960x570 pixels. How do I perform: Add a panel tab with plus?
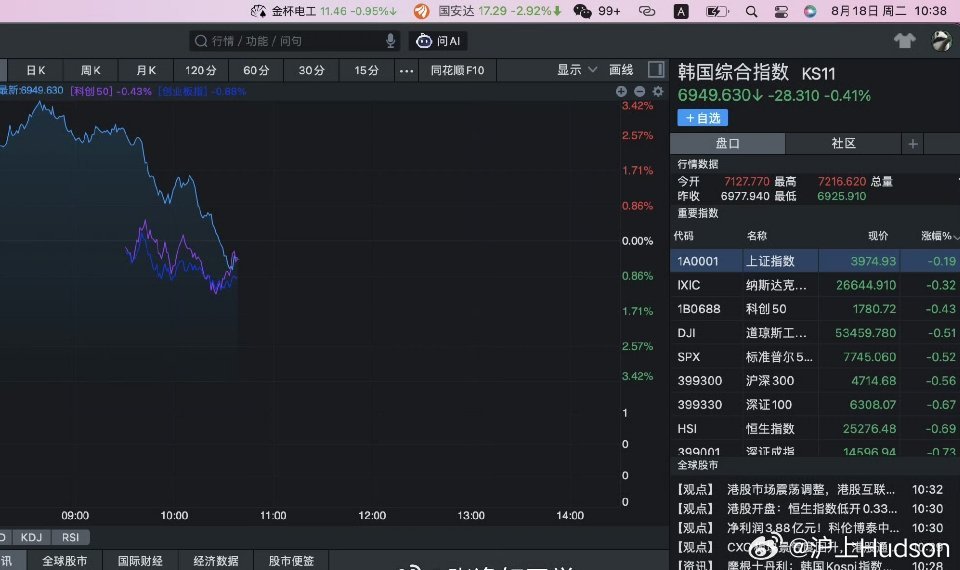[x=913, y=144]
